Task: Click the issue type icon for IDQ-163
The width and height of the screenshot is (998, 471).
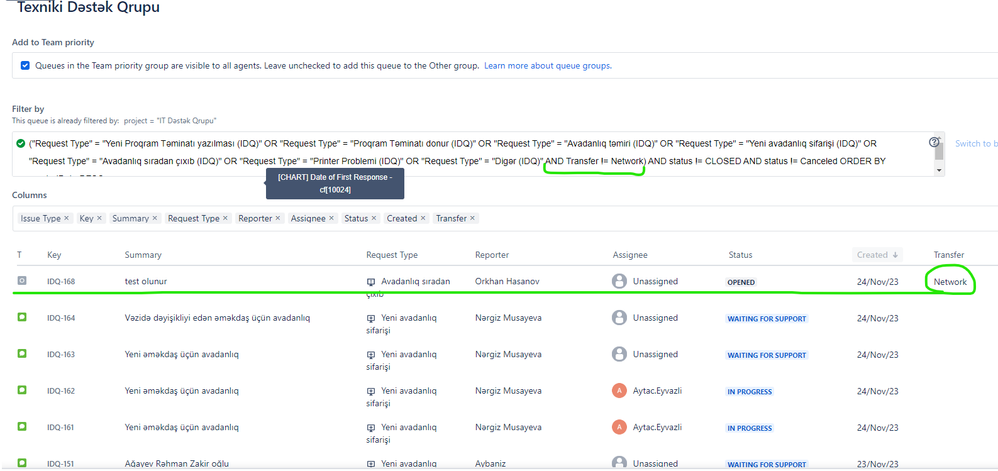Action: coord(22,353)
